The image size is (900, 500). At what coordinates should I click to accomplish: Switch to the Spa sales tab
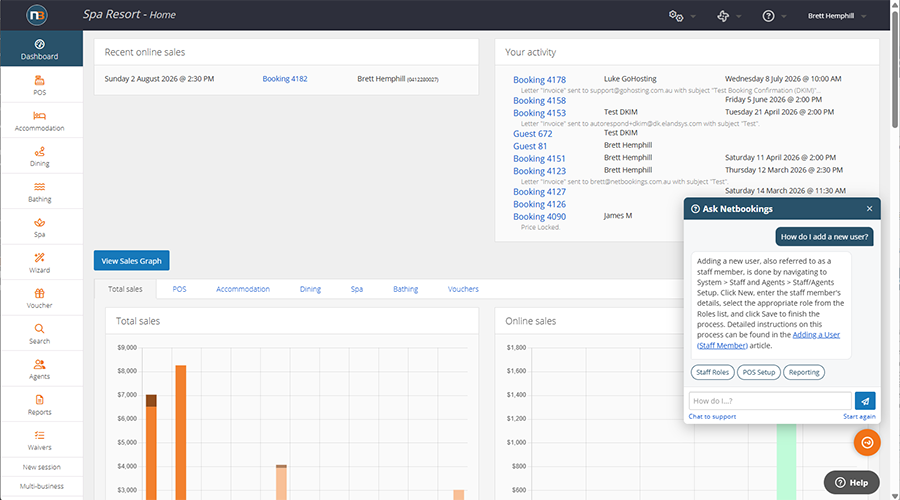pos(356,289)
